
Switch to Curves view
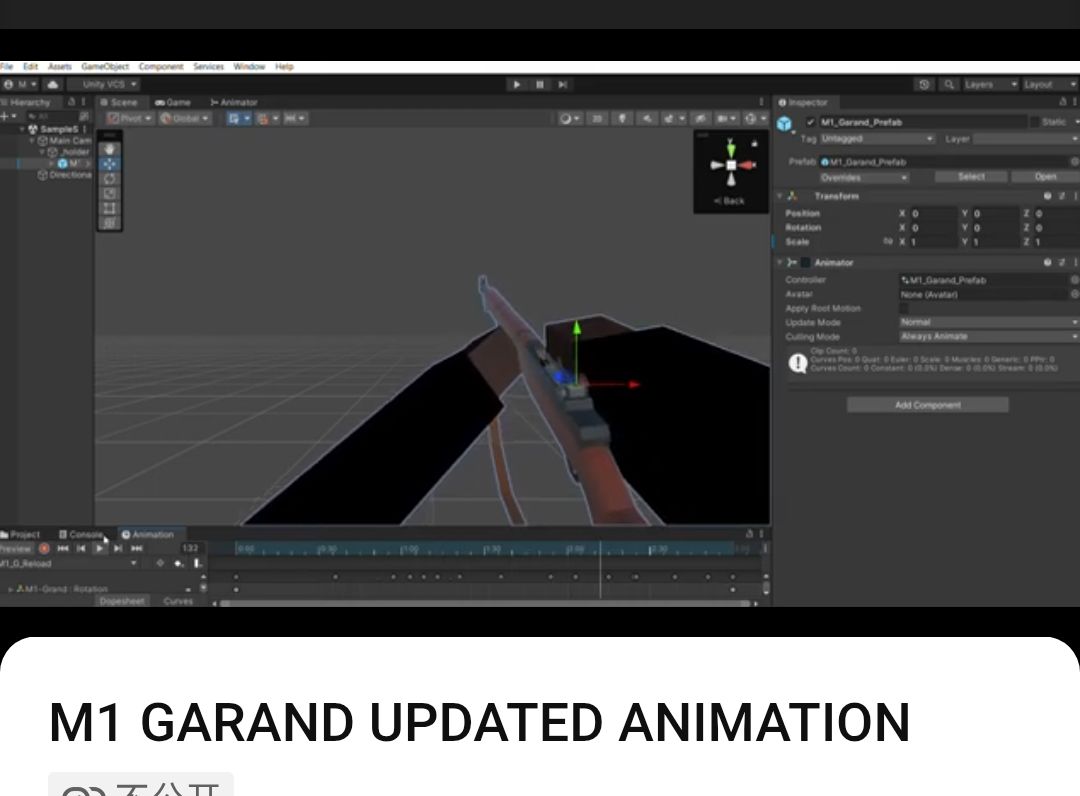[178, 601]
